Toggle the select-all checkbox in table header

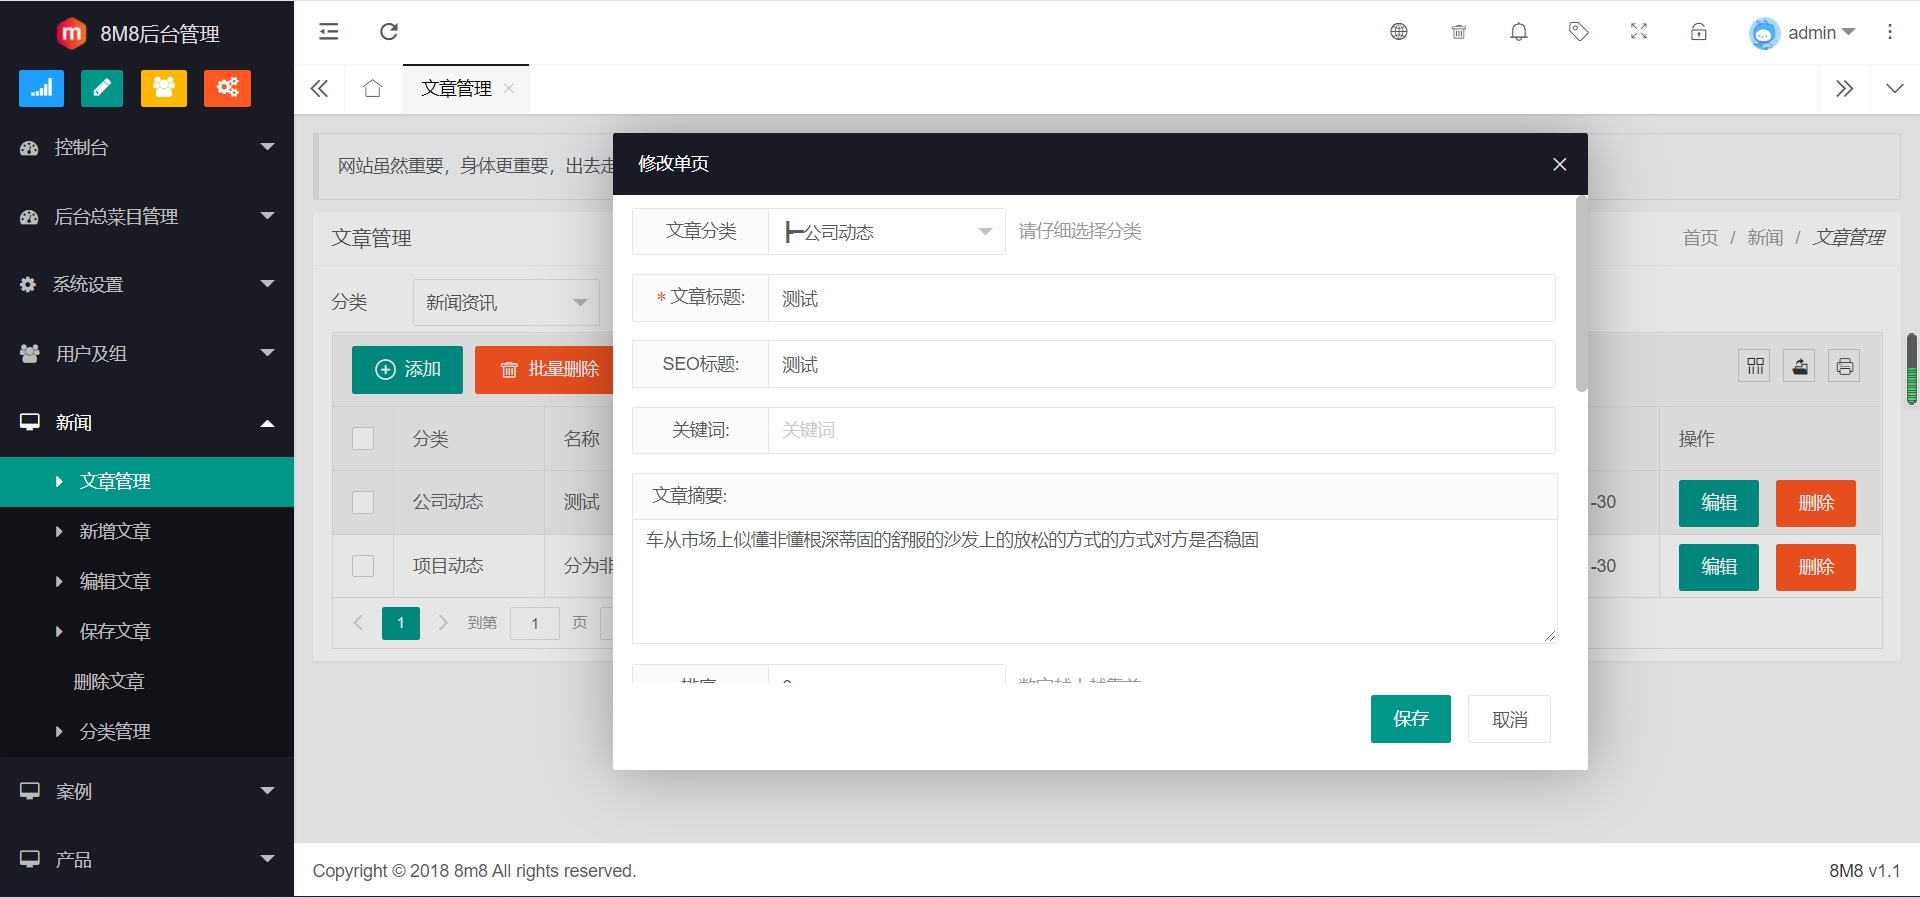[x=363, y=439]
